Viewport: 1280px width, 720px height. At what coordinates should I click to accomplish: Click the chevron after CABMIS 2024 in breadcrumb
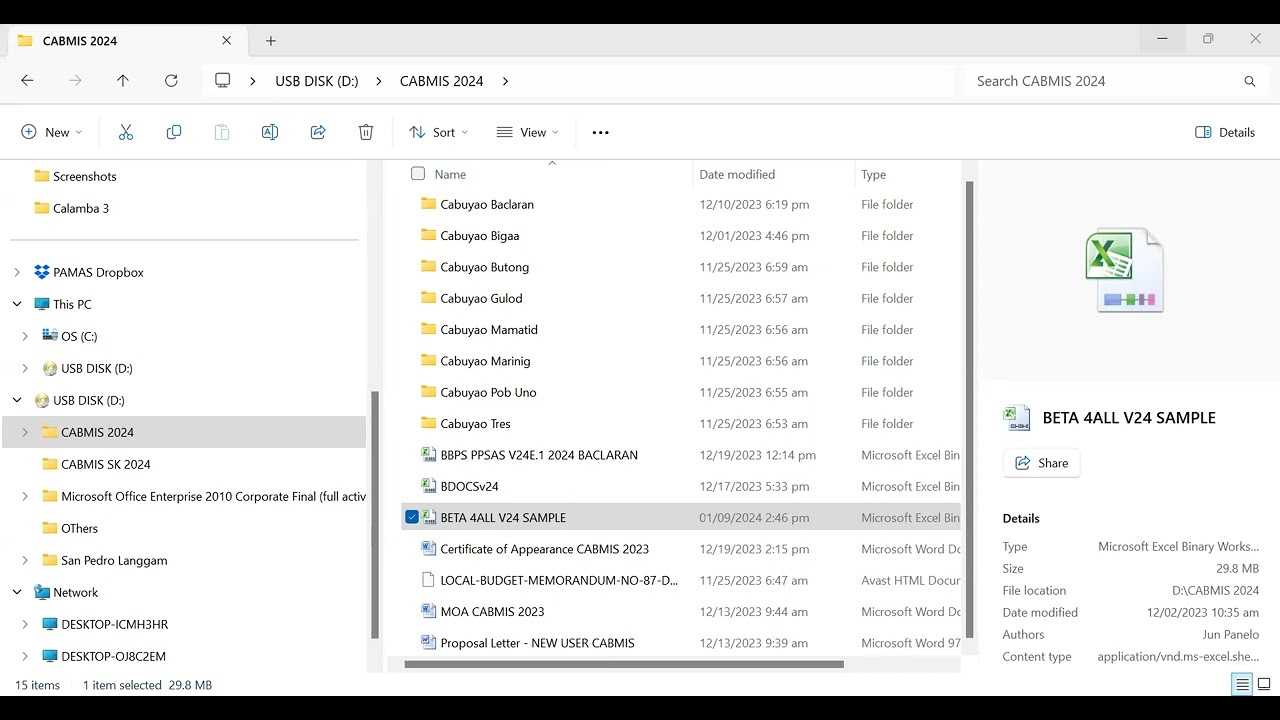(505, 81)
